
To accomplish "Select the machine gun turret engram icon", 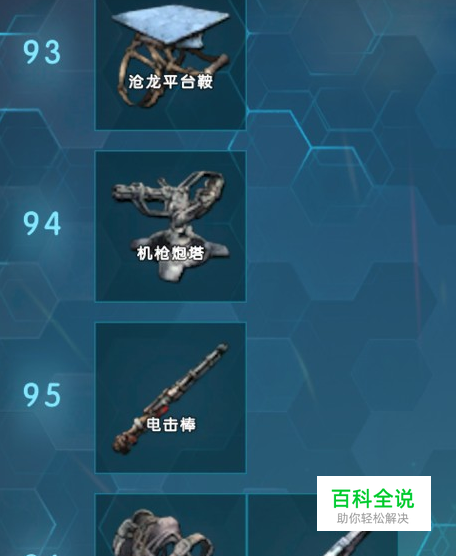I will pyautogui.click(x=171, y=226).
